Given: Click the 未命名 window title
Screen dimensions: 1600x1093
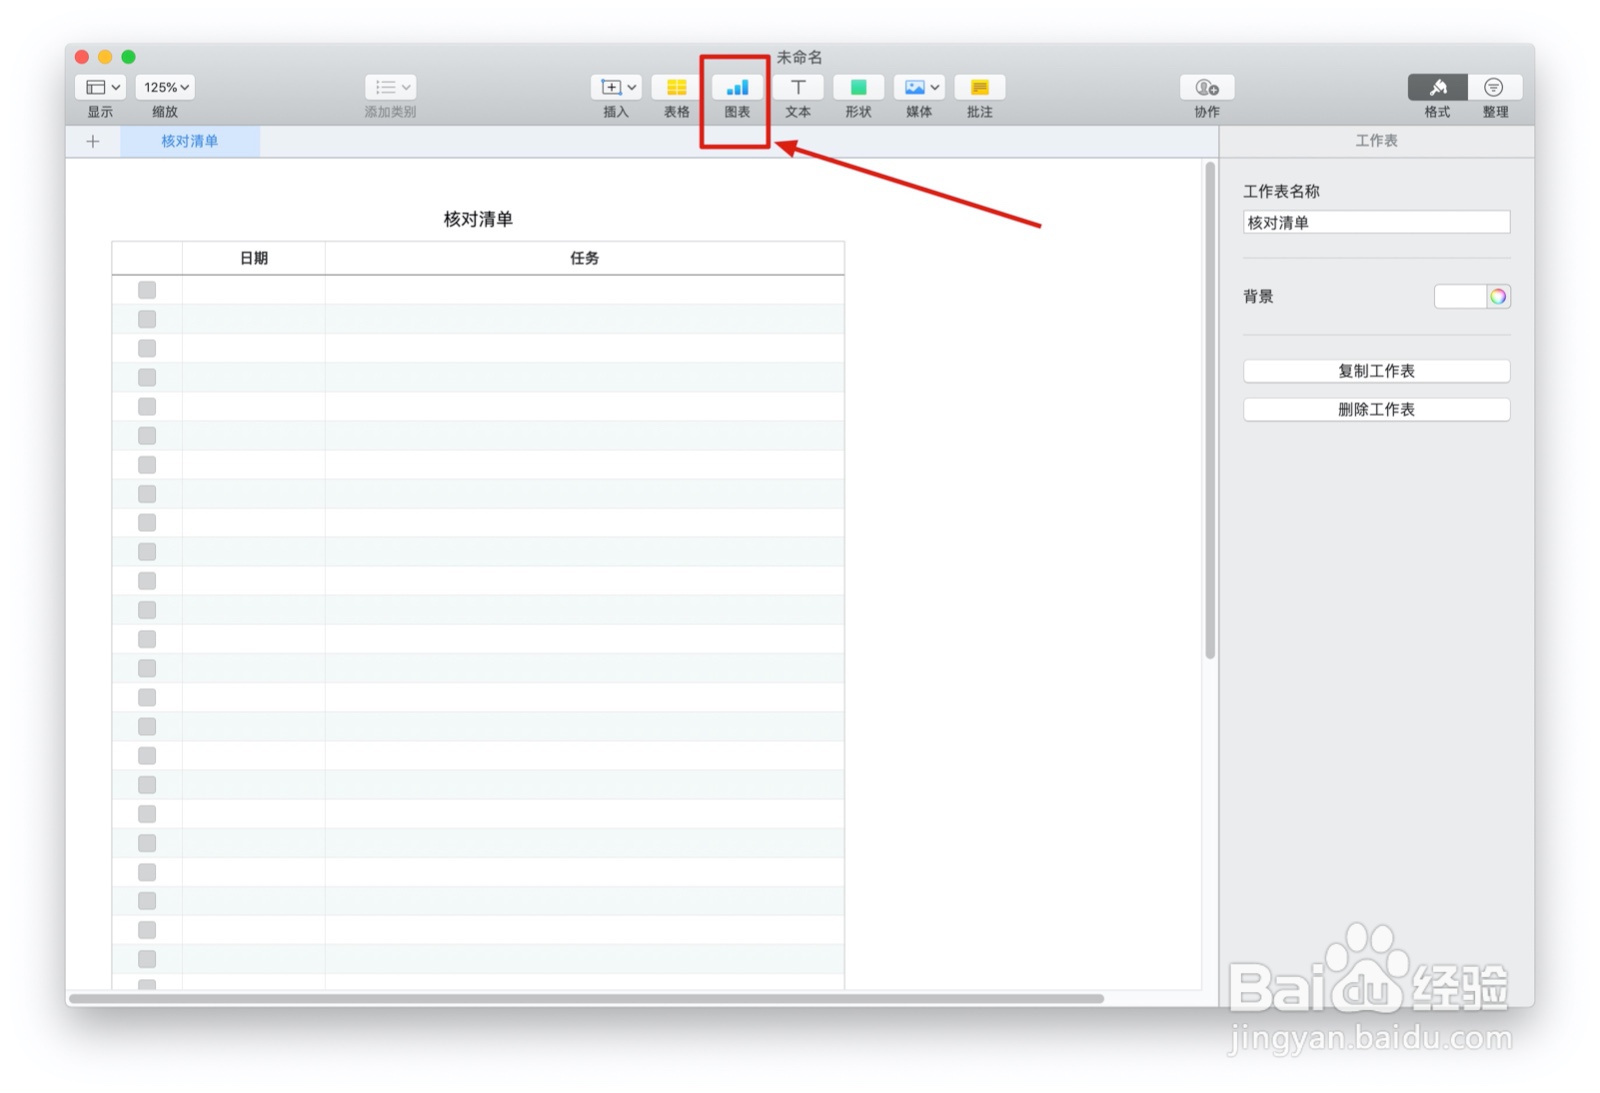Looking at the screenshot, I should [x=800, y=57].
